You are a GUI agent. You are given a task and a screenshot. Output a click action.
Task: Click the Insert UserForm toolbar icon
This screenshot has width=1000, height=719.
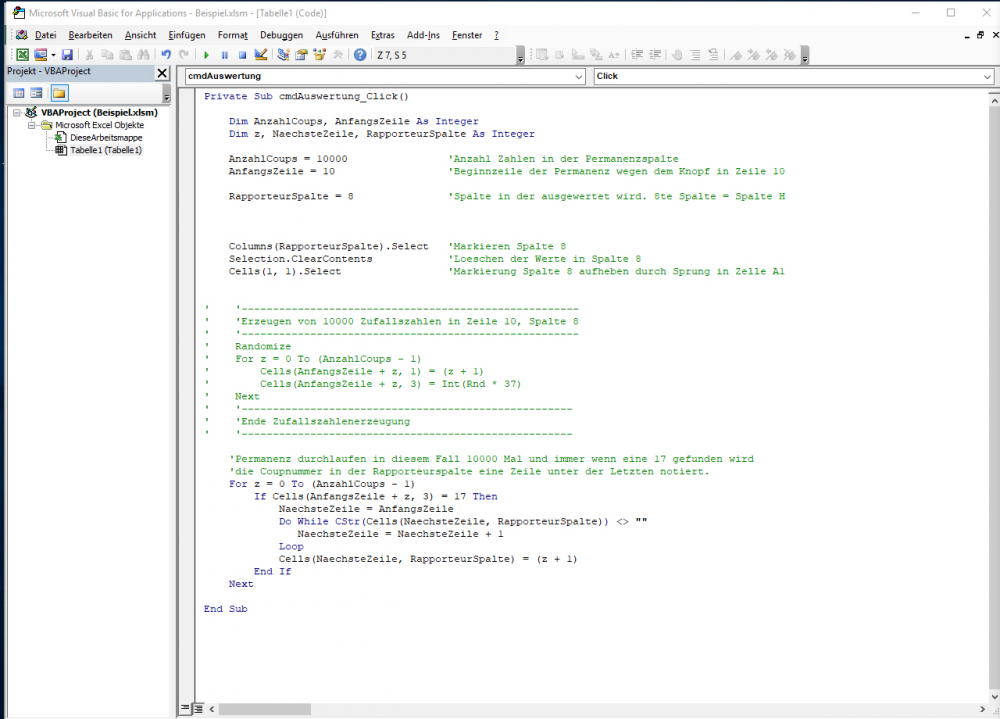coord(40,55)
